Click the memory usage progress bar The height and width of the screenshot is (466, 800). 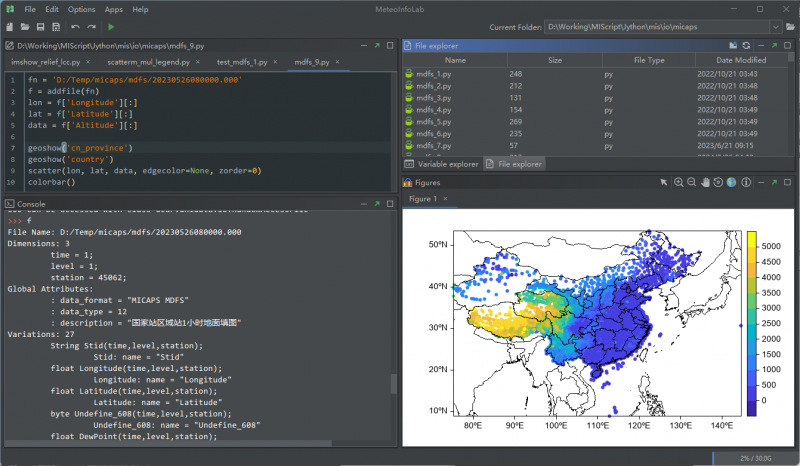(753, 458)
